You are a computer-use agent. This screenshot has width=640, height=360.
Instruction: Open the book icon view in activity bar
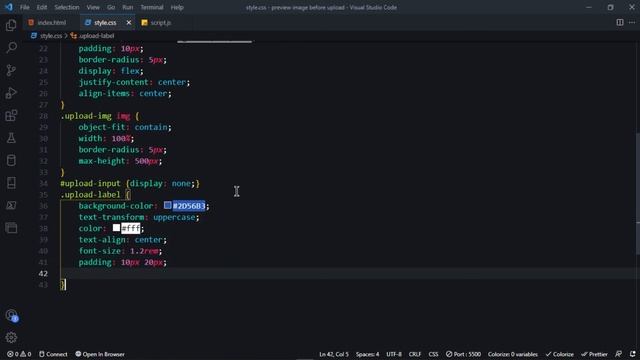tap(11, 183)
